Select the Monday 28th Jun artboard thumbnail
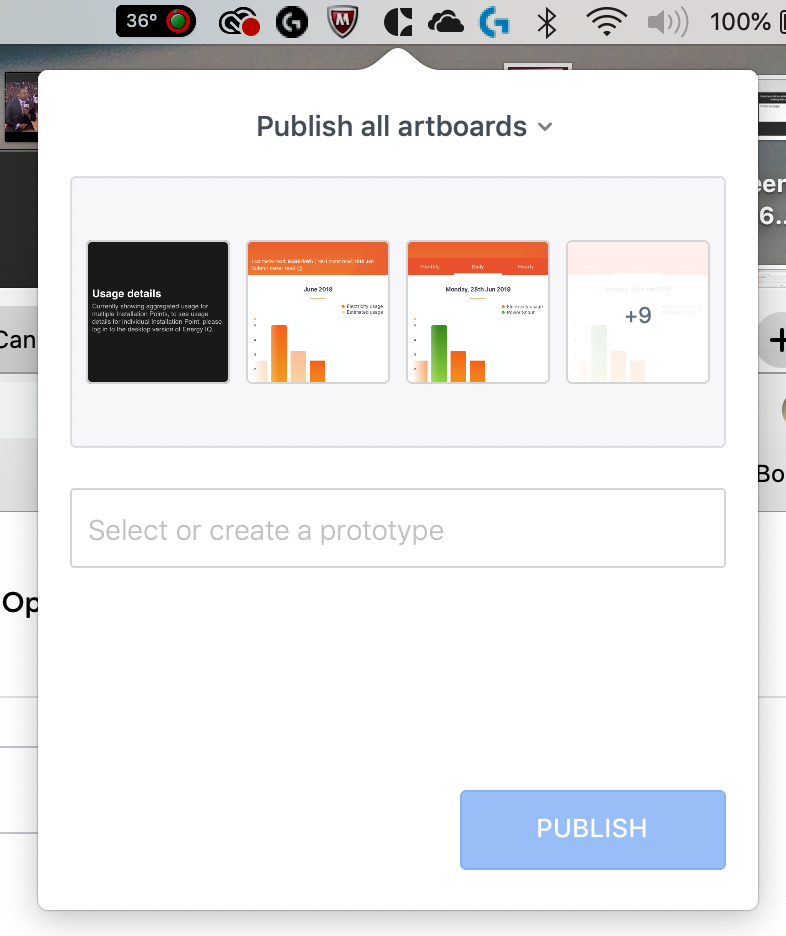786x936 pixels. point(478,312)
